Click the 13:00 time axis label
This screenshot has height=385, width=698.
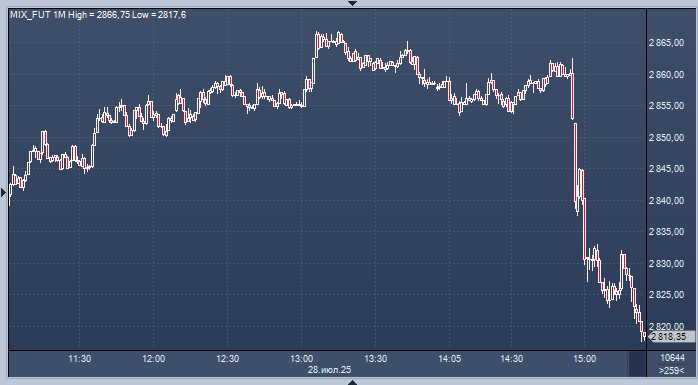tap(301, 359)
